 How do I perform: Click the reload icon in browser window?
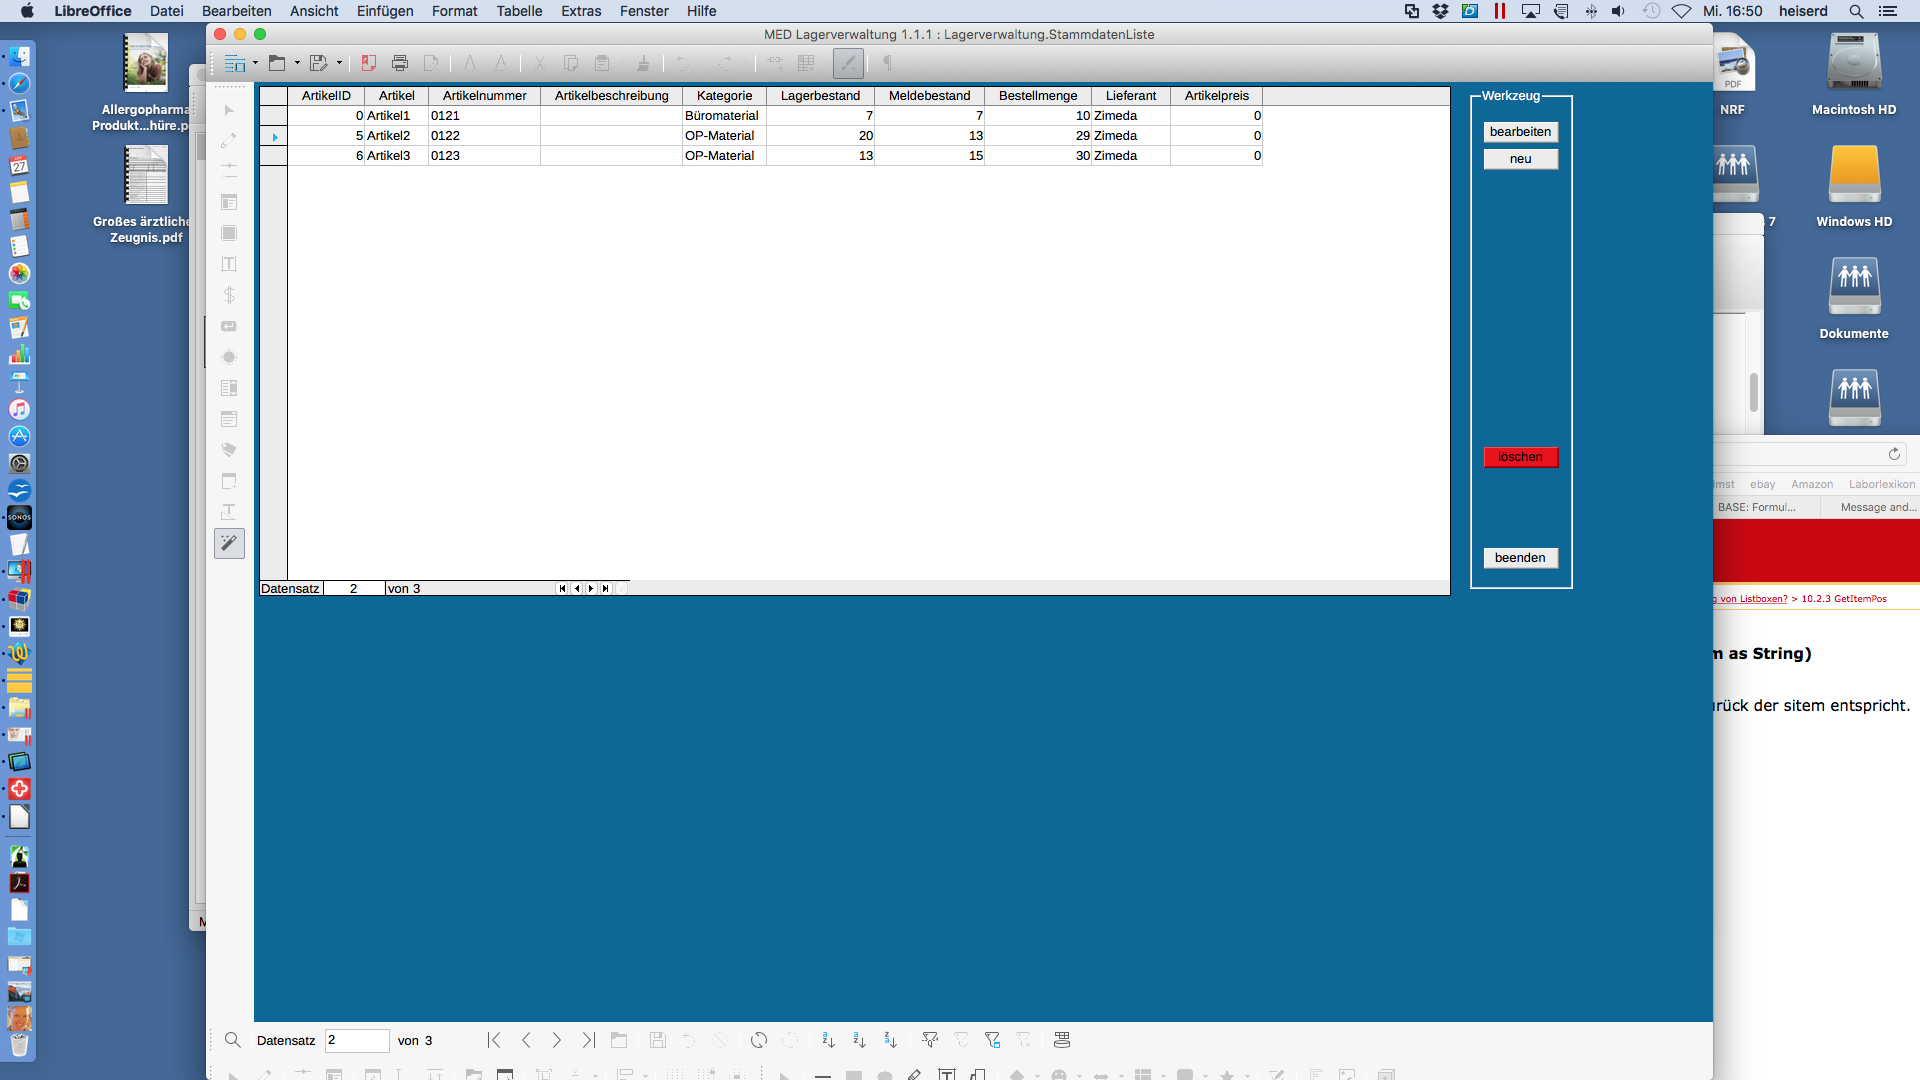[1894, 454]
